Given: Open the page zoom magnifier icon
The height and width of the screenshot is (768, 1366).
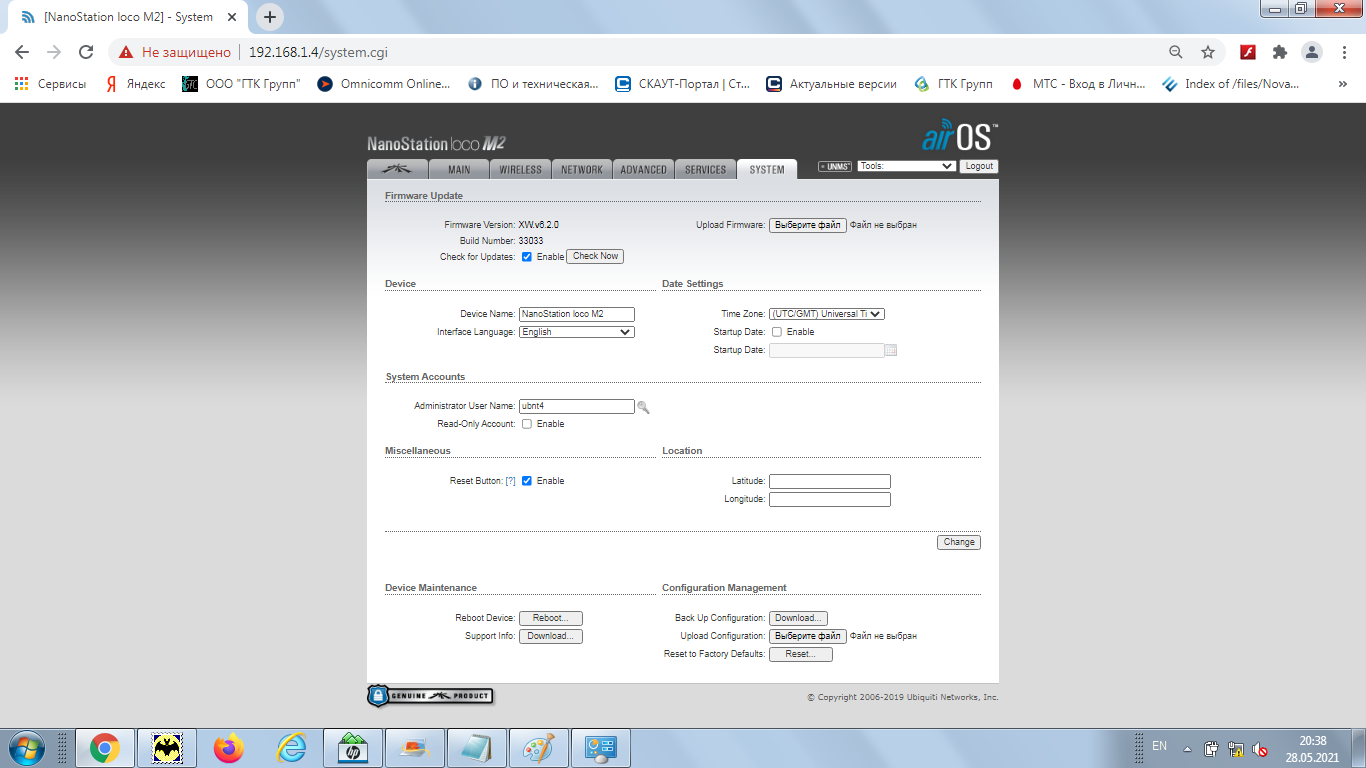Looking at the screenshot, I should coord(1176,52).
